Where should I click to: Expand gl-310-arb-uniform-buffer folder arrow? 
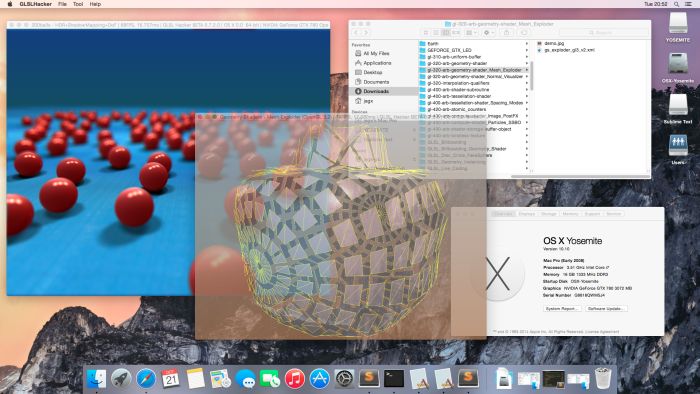coord(526,57)
